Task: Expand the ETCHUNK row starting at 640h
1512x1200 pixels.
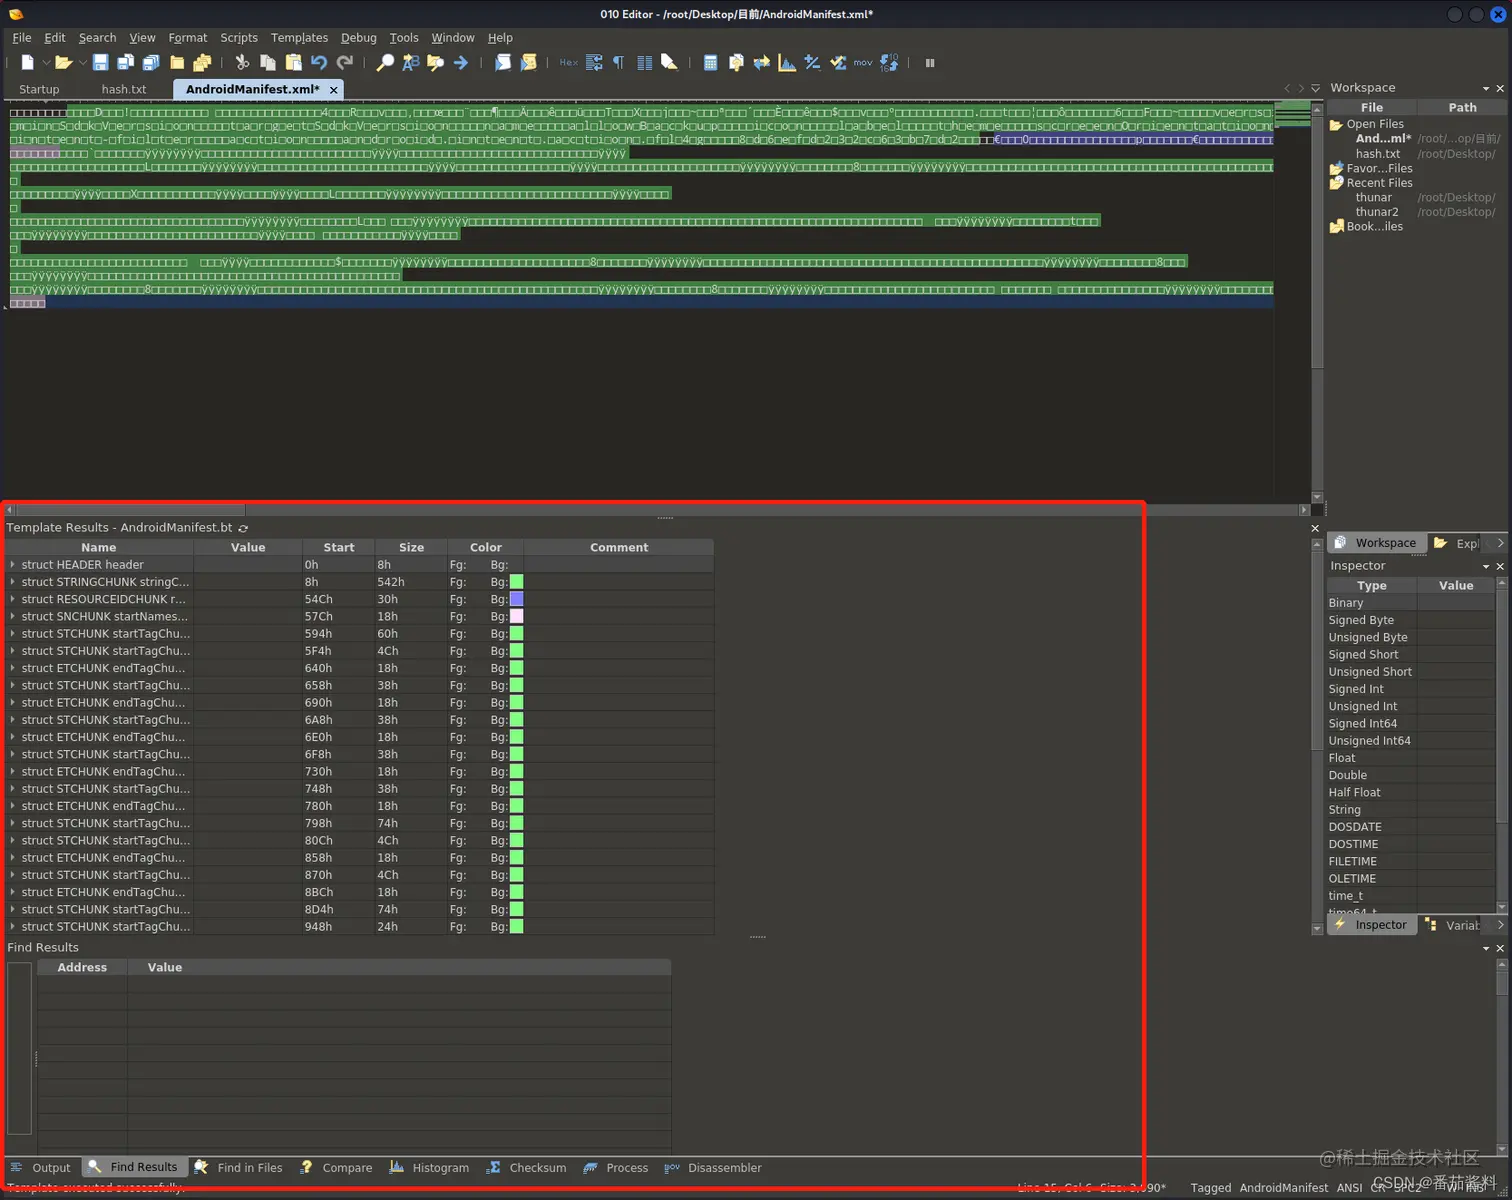Action: pyautogui.click(x=13, y=668)
